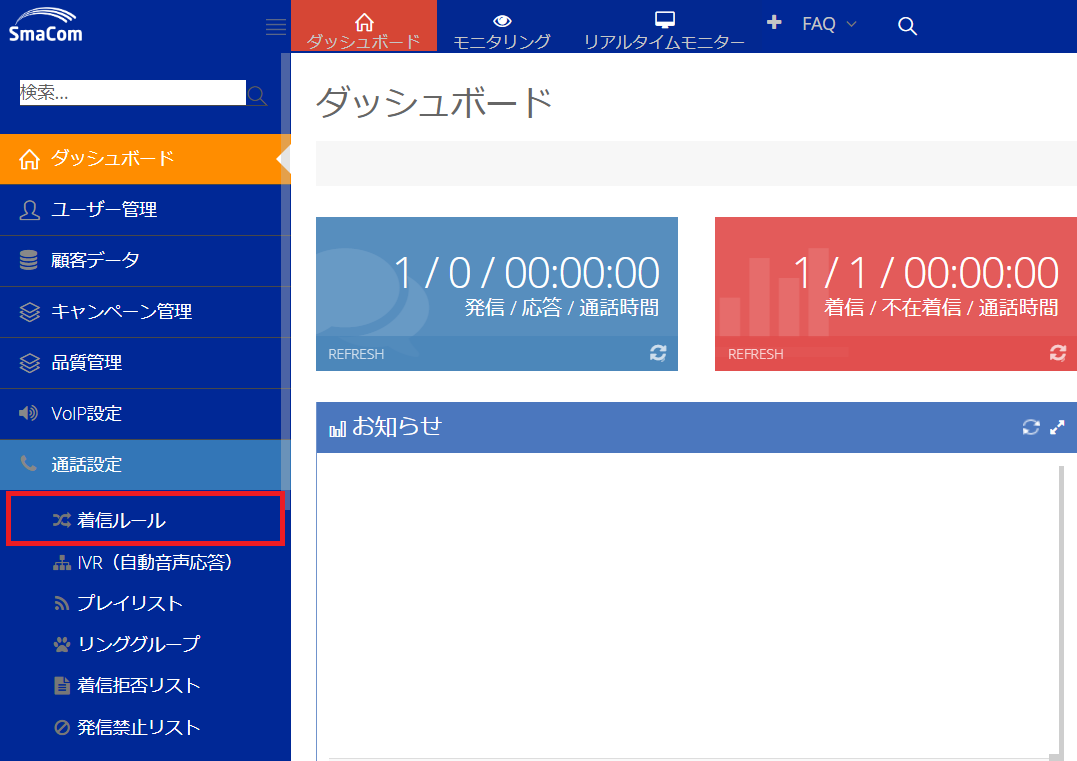Screen dimensions: 1077x761
Task: Open ダッシュボード in the sidebar
Action: click(145, 159)
